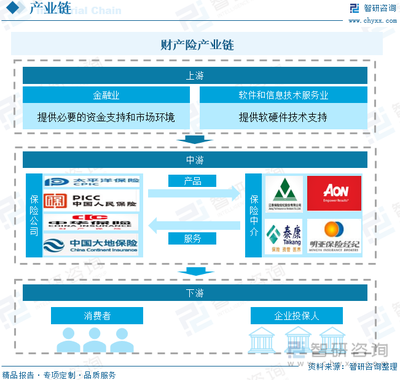Click the consumers people icon group
Screen dimensions: 400x380
click(x=95, y=339)
